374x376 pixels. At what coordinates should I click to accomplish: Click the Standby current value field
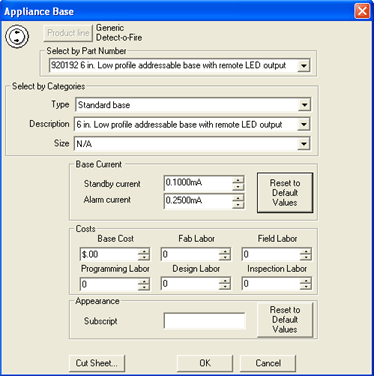pos(198,183)
